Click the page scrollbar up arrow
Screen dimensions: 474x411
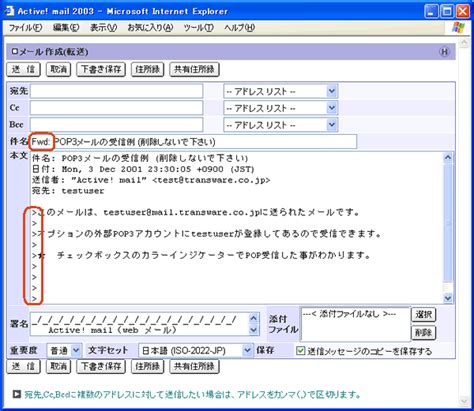click(464, 42)
